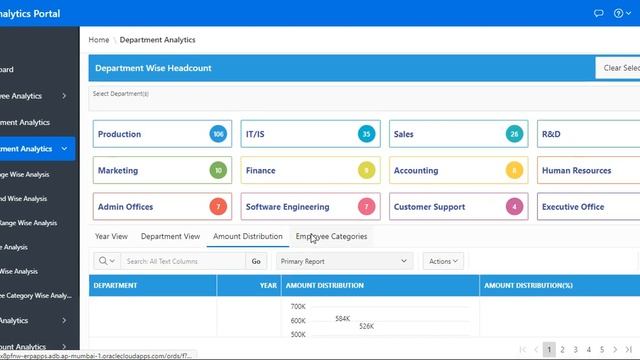Select the Software Engineering card
This screenshot has height=360, width=640.
click(310, 207)
